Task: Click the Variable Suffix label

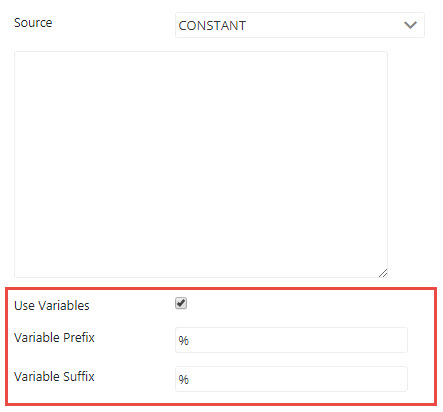Action: [x=54, y=376]
